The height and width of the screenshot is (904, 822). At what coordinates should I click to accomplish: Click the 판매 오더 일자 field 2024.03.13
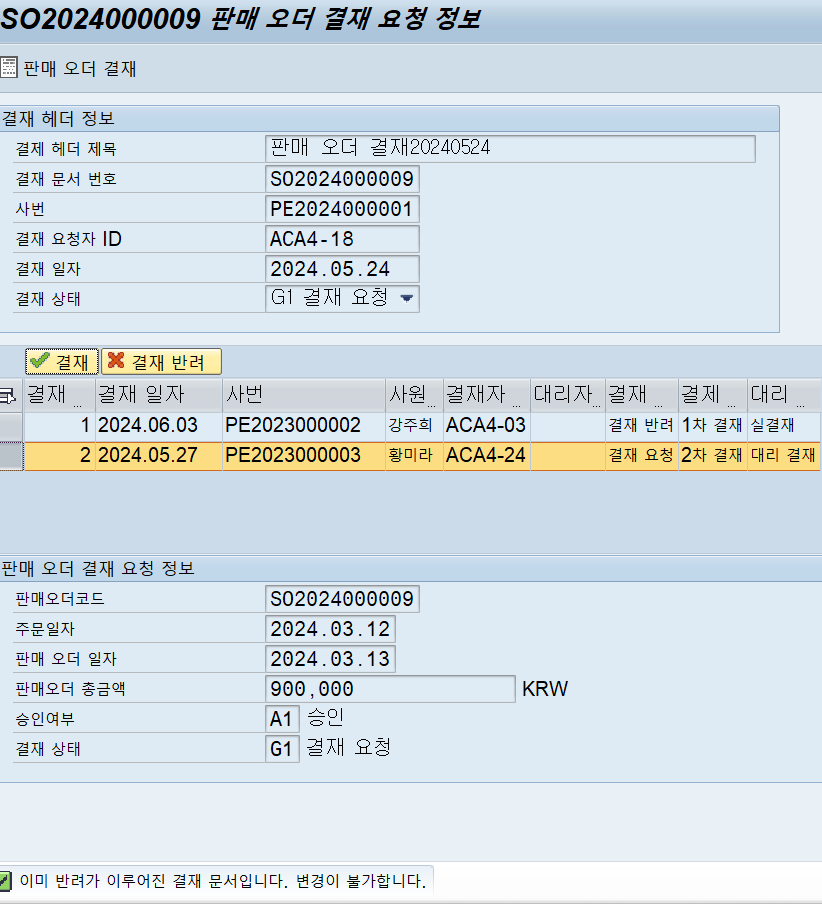click(x=330, y=658)
